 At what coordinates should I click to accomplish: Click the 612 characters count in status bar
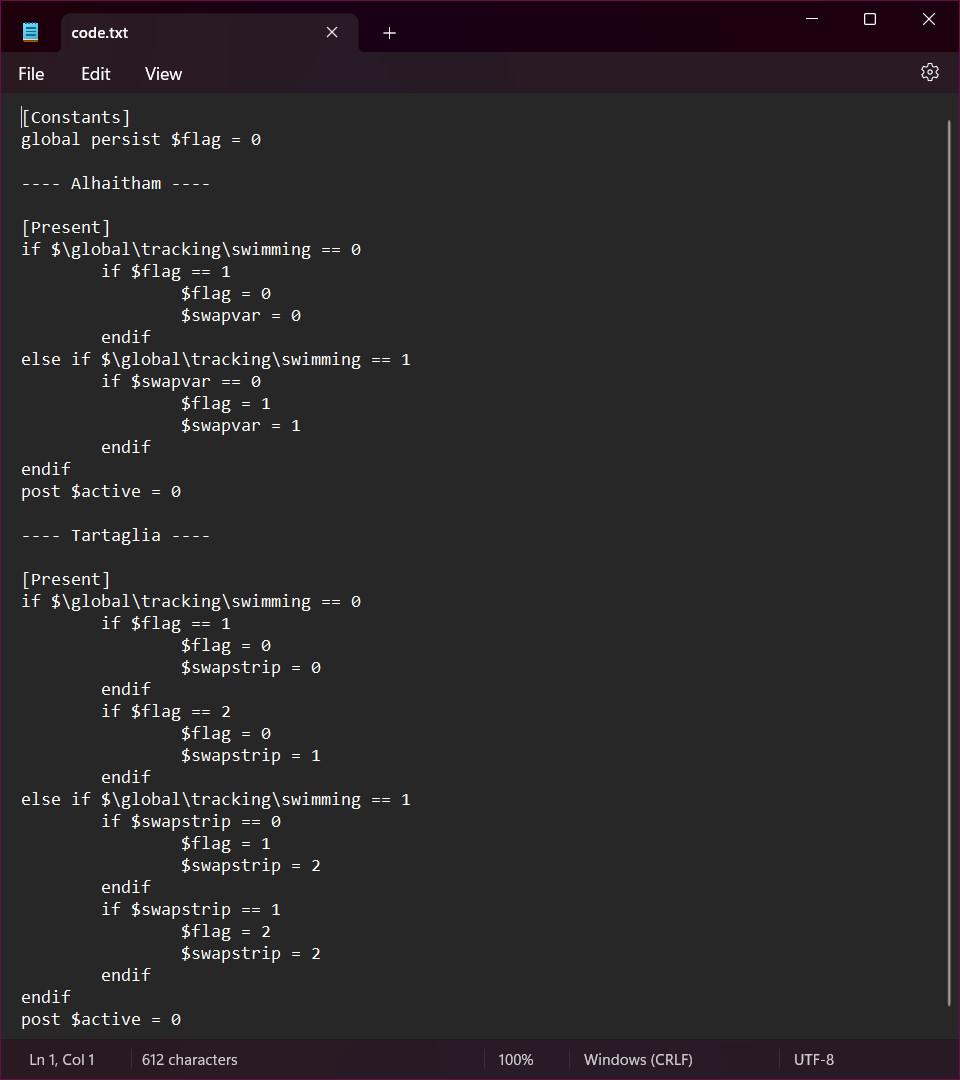(190, 1059)
